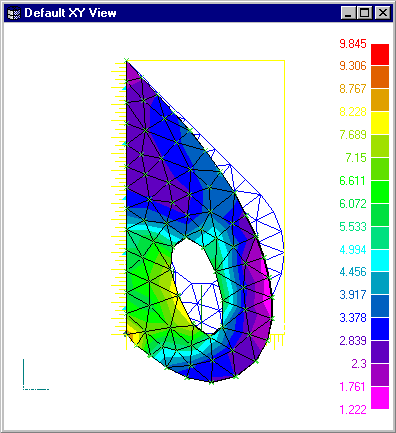Minimize the Default XY View window

pos(348,13)
